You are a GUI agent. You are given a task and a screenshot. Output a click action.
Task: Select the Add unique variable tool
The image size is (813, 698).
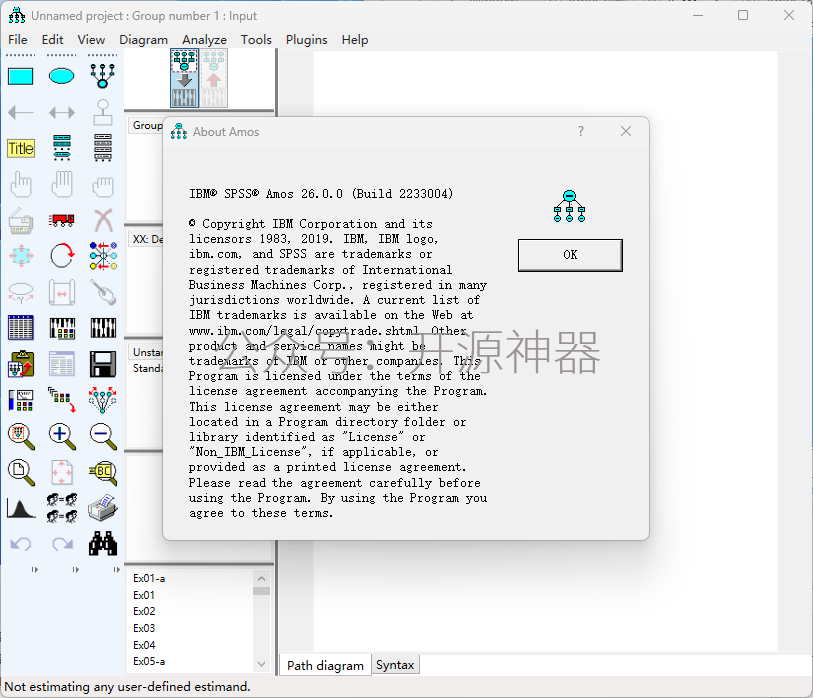103,112
